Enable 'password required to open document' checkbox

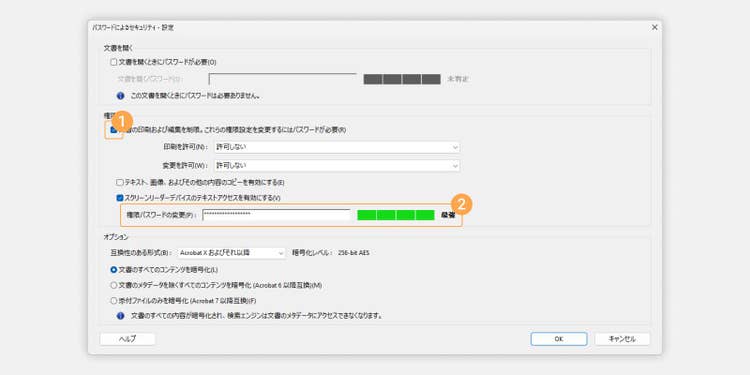pyautogui.click(x=114, y=62)
